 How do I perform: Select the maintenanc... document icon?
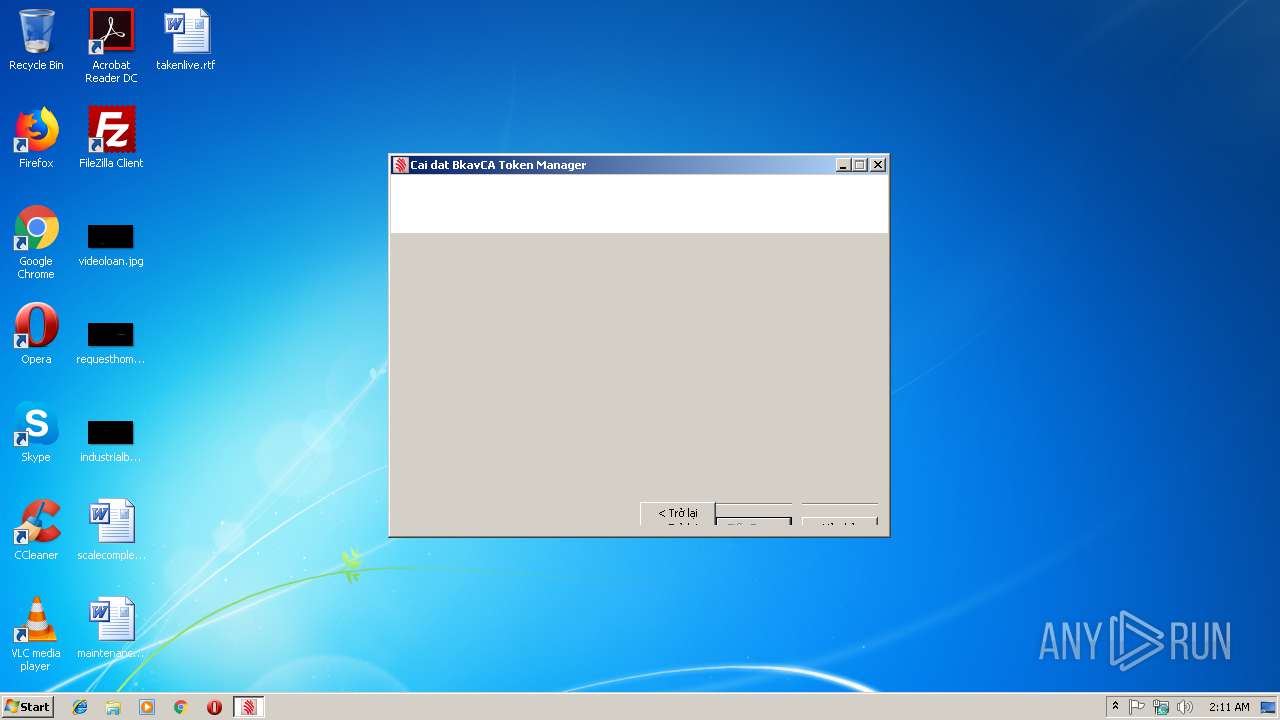click(x=111, y=628)
